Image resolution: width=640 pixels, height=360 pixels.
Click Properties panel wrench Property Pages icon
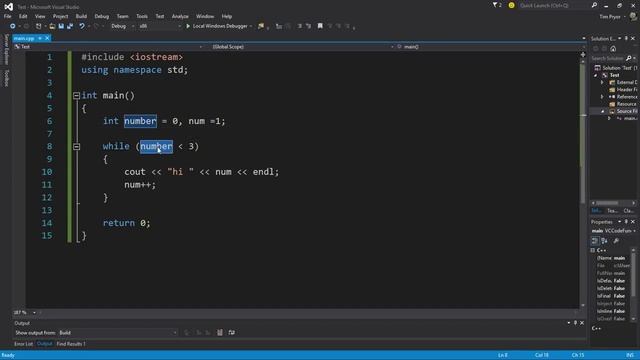point(616,241)
